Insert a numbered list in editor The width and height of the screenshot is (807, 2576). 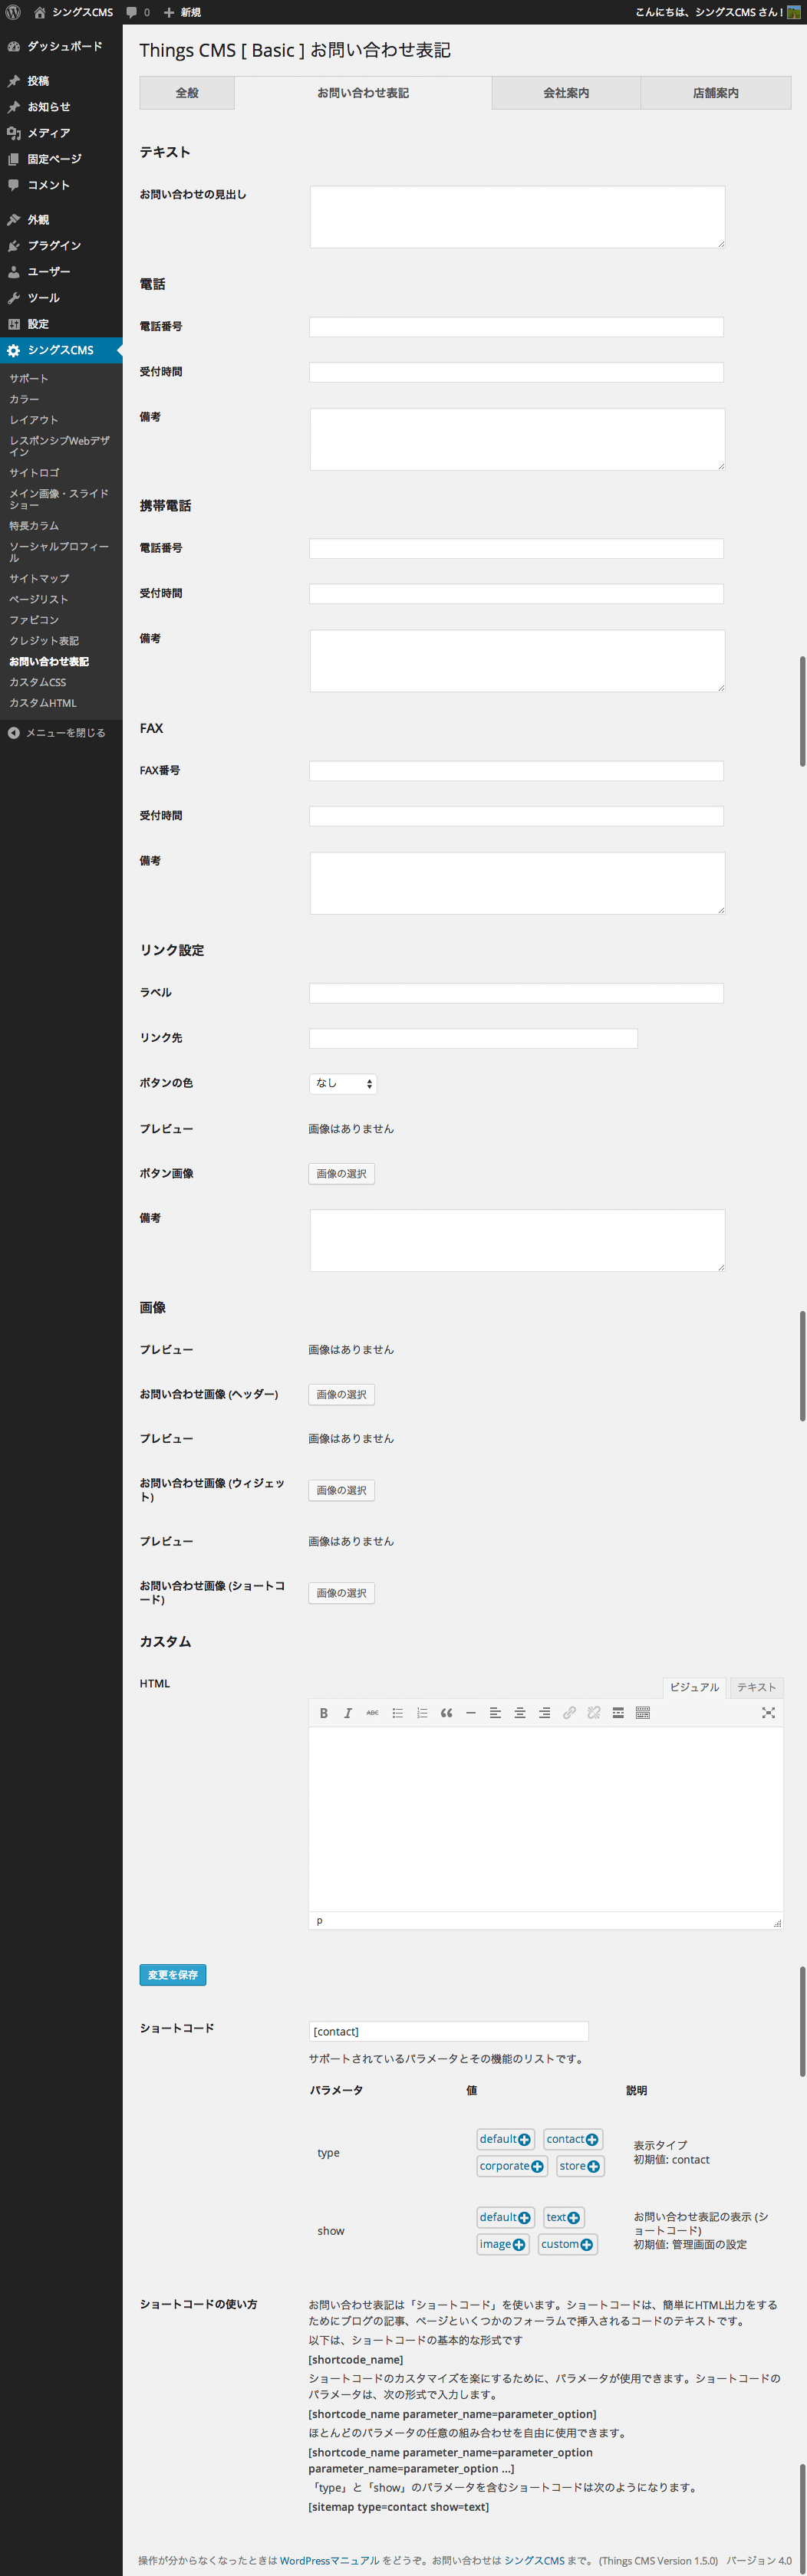(422, 1713)
